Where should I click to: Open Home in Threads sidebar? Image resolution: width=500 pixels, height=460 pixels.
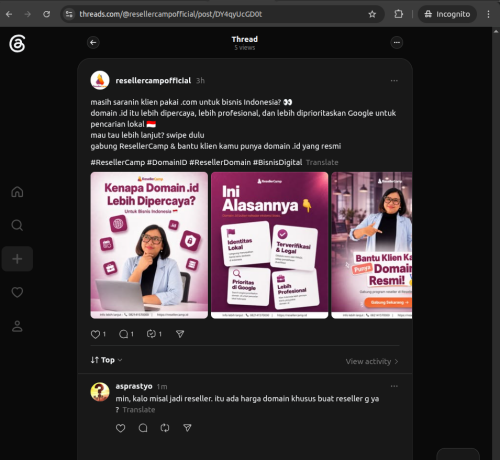tap(17, 192)
